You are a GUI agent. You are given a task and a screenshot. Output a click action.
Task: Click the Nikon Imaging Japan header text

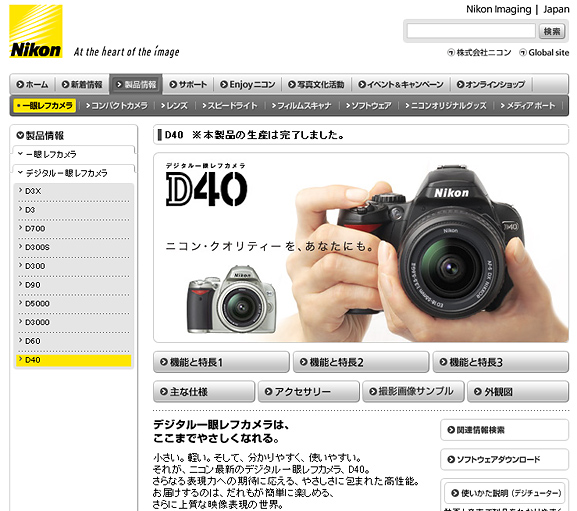(517, 9)
